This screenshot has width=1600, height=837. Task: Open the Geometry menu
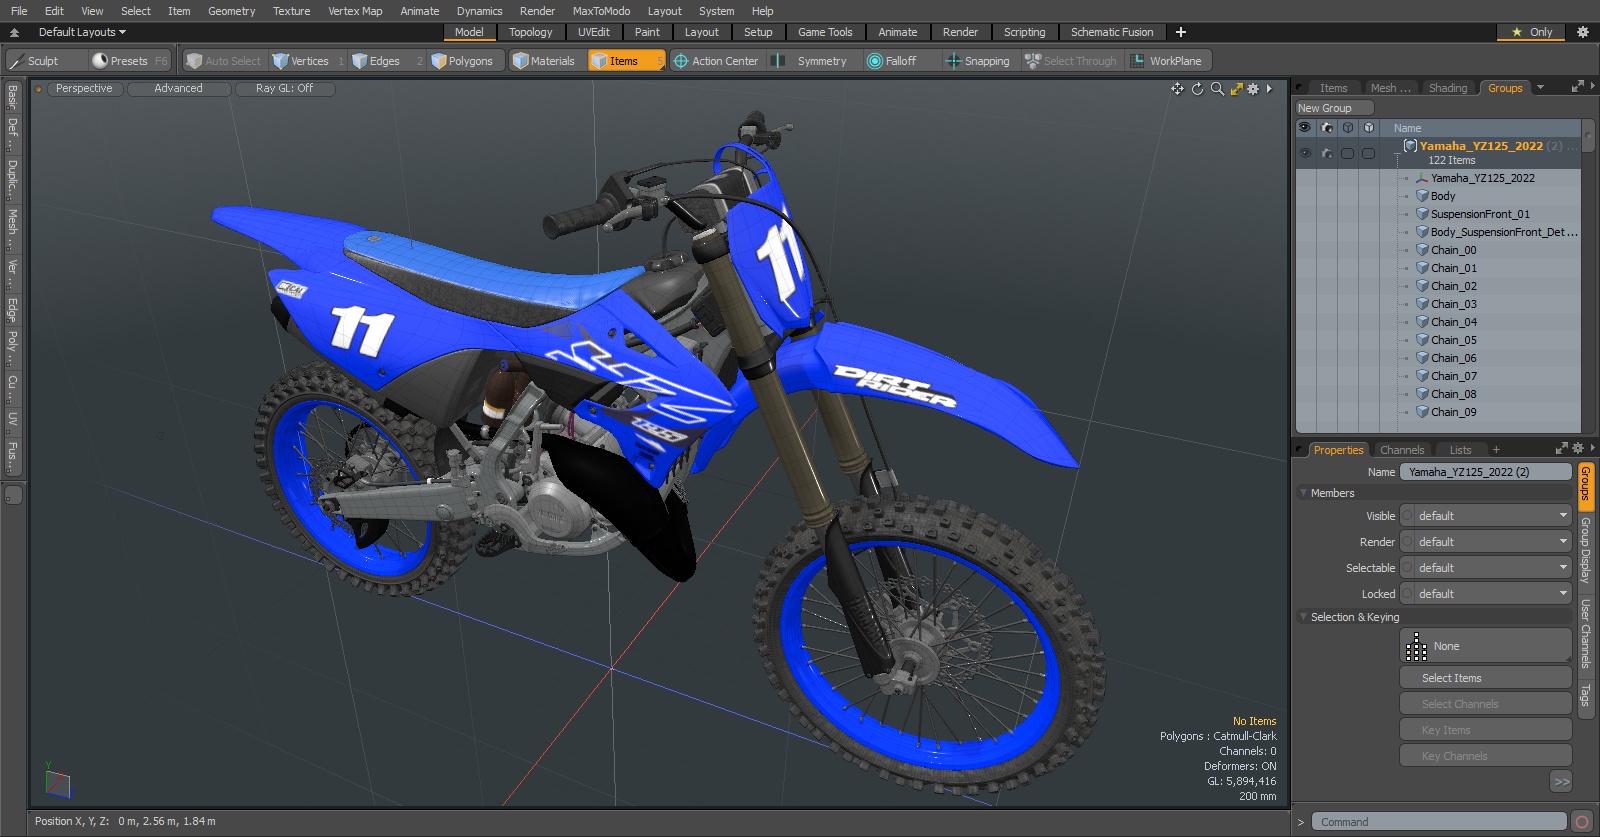pos(231,11)
